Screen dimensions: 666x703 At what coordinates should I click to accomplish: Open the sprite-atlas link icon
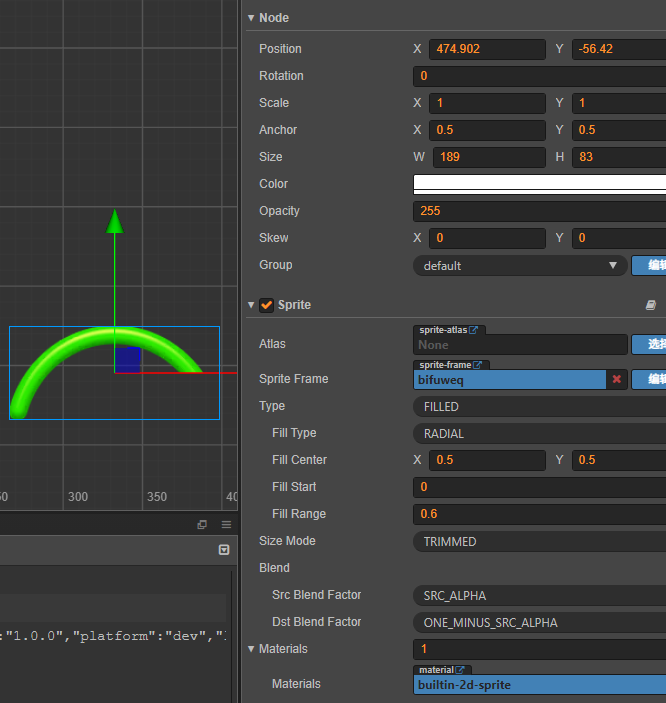click(x=473, y=330)
